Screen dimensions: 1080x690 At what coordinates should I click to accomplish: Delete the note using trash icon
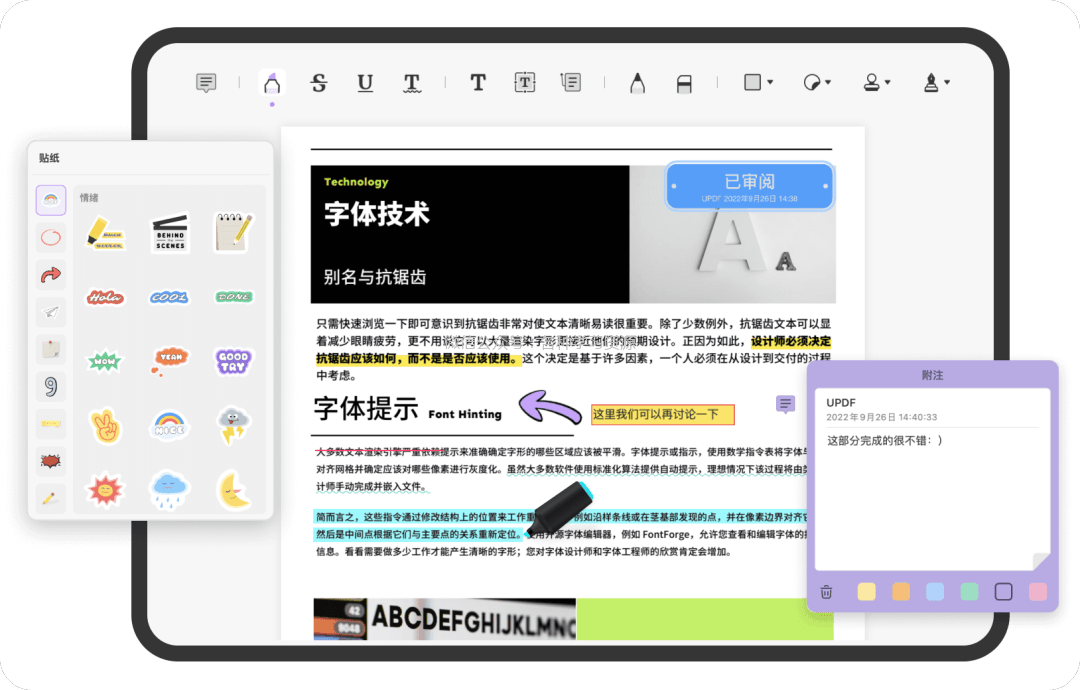point(826,592)
